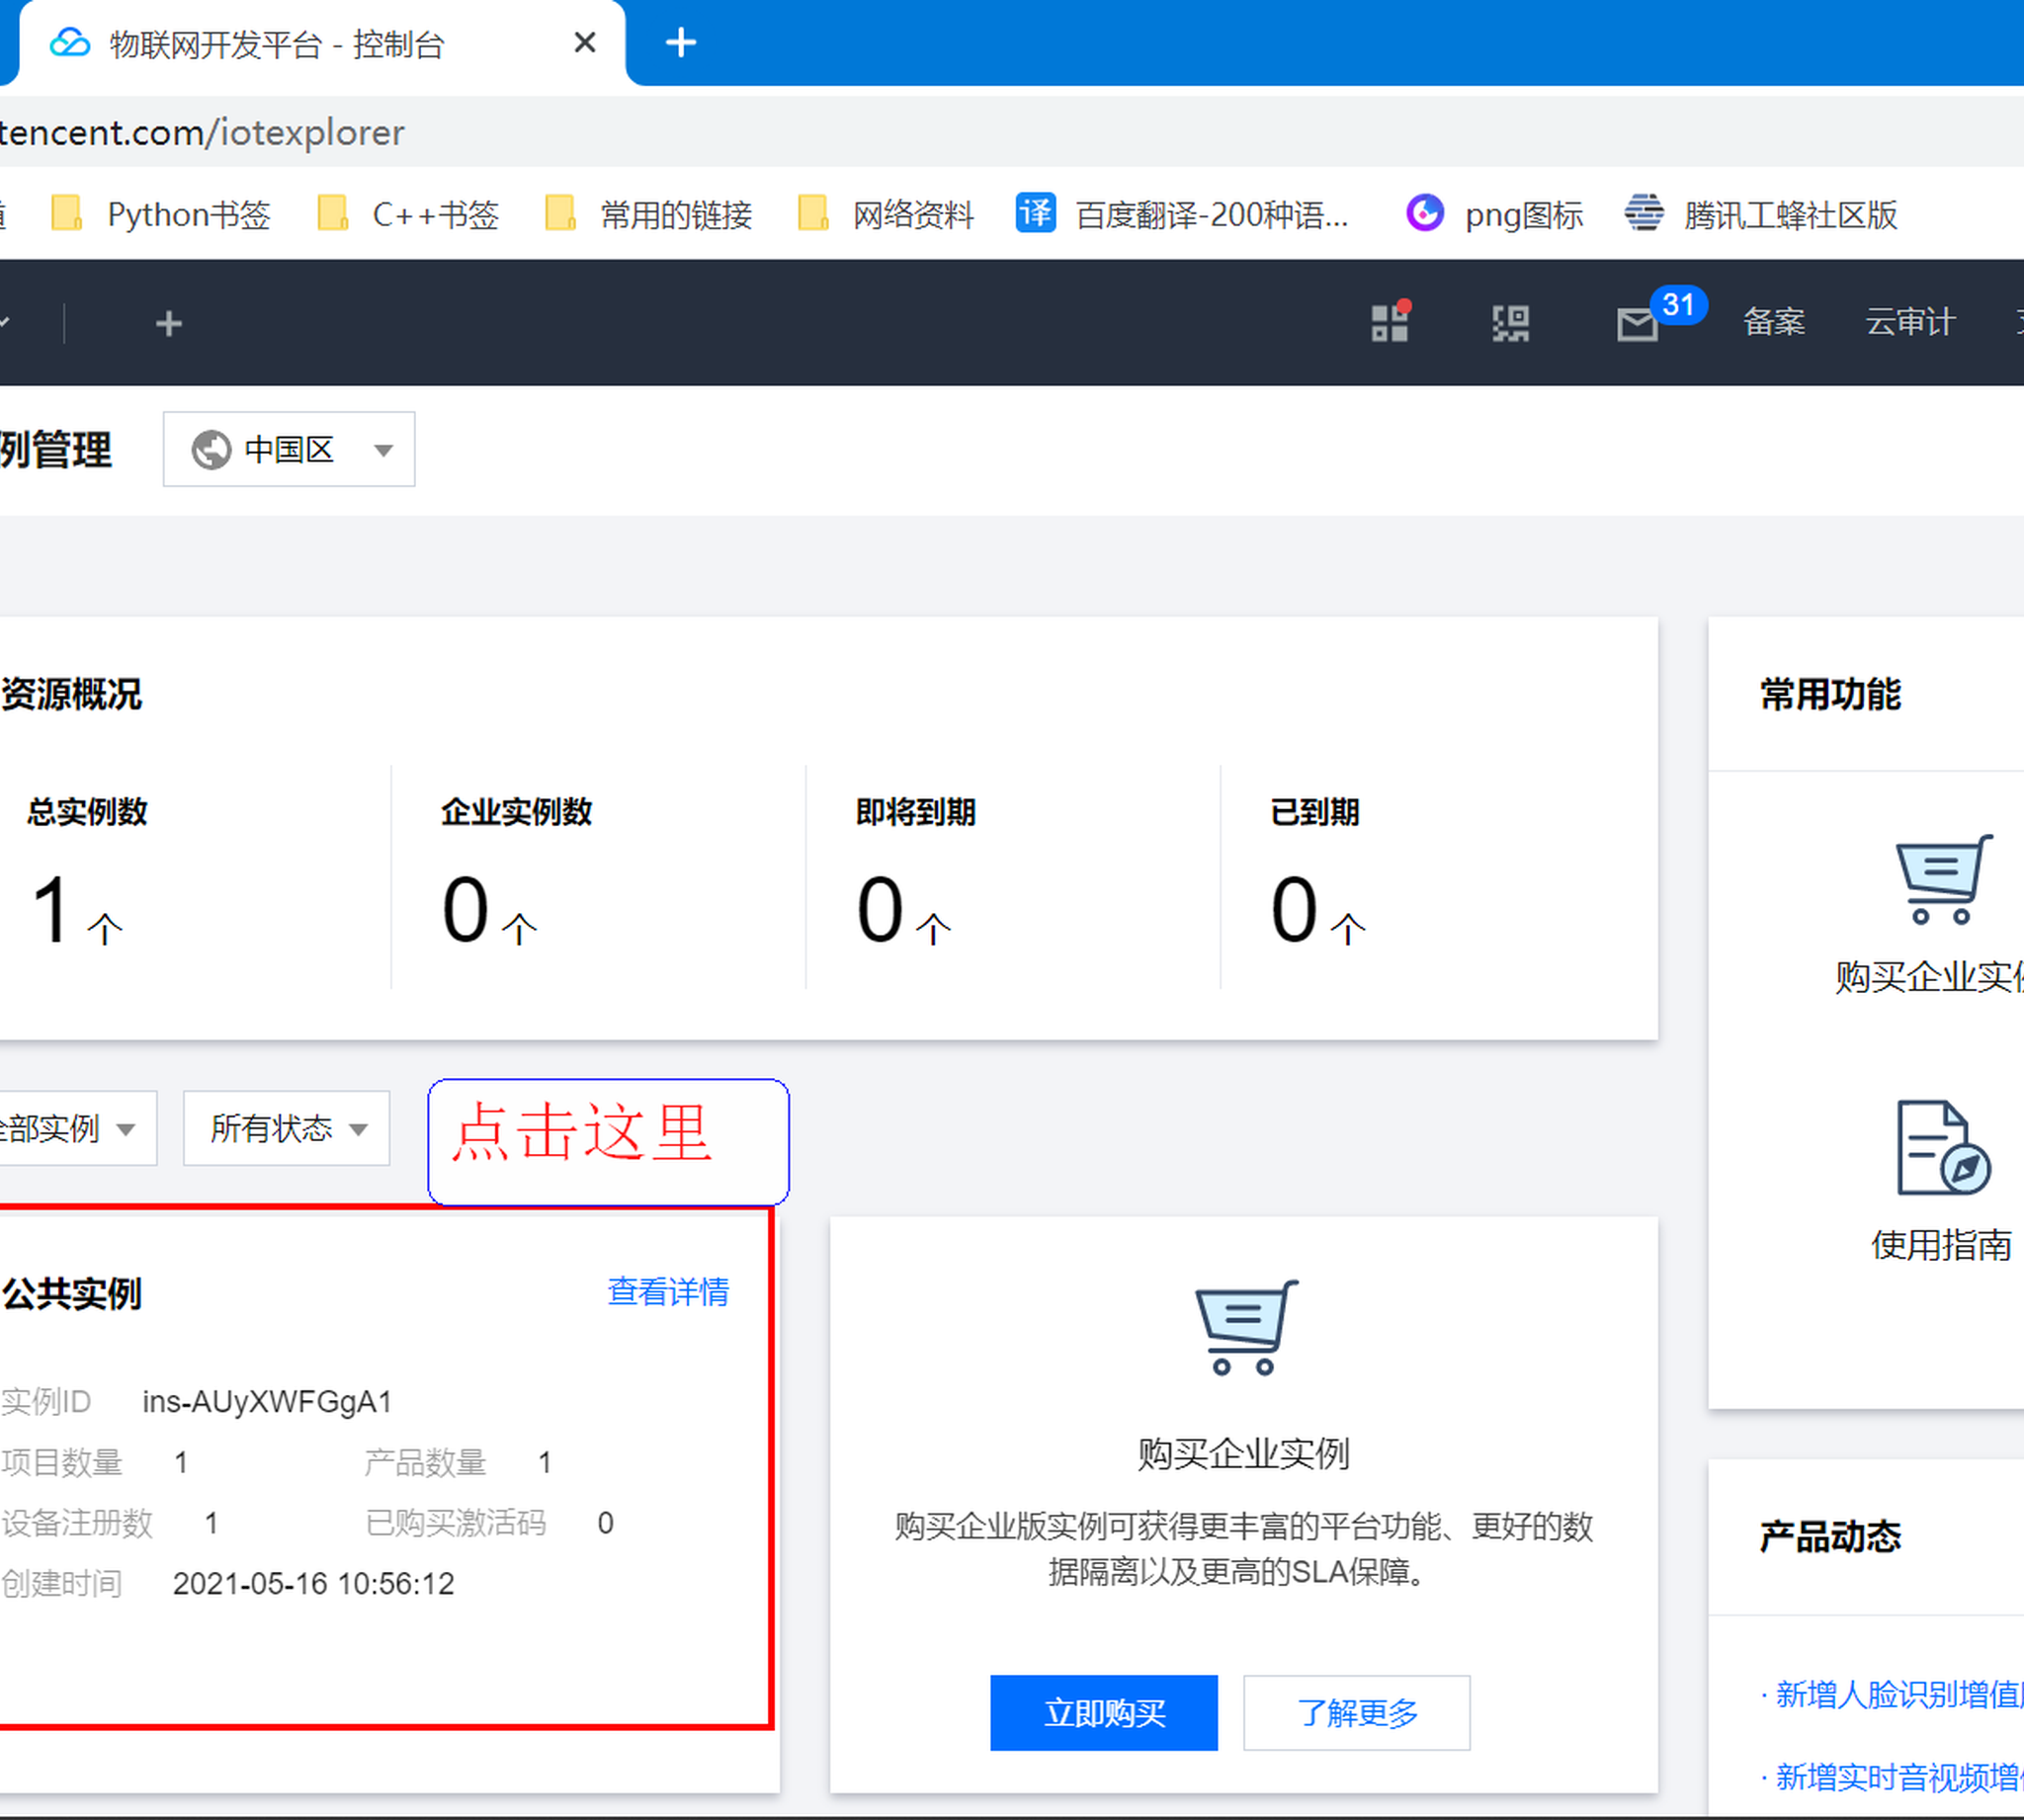Open the 百度翻译 bookmark
Viewport: 2024px width, 1820px height.
[1182, 215]
